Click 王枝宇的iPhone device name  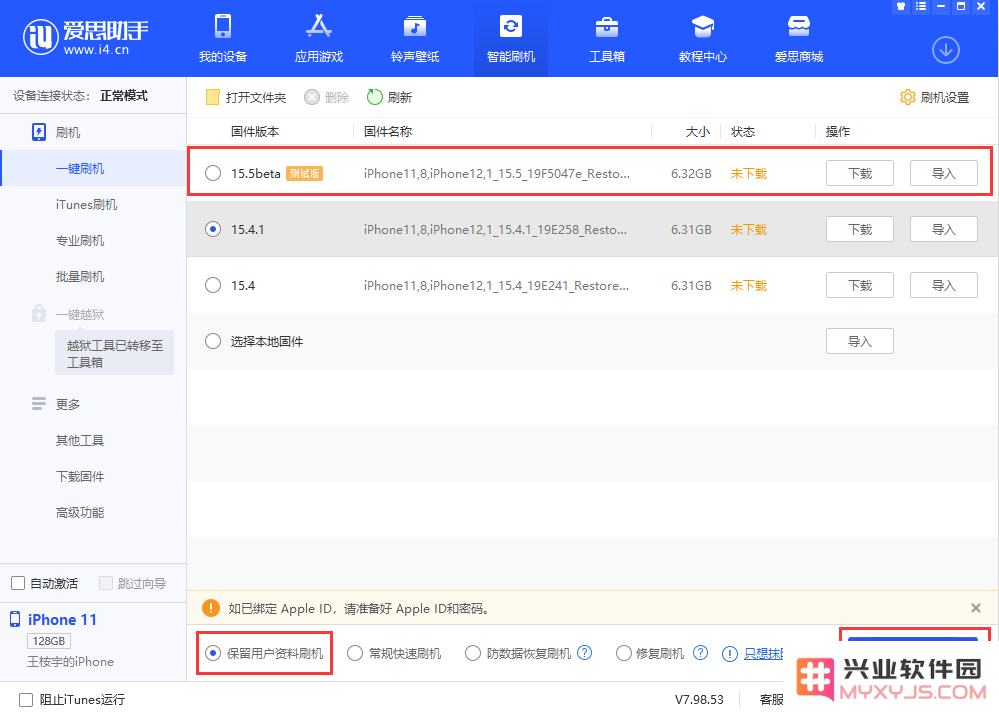tap(70, 661)
